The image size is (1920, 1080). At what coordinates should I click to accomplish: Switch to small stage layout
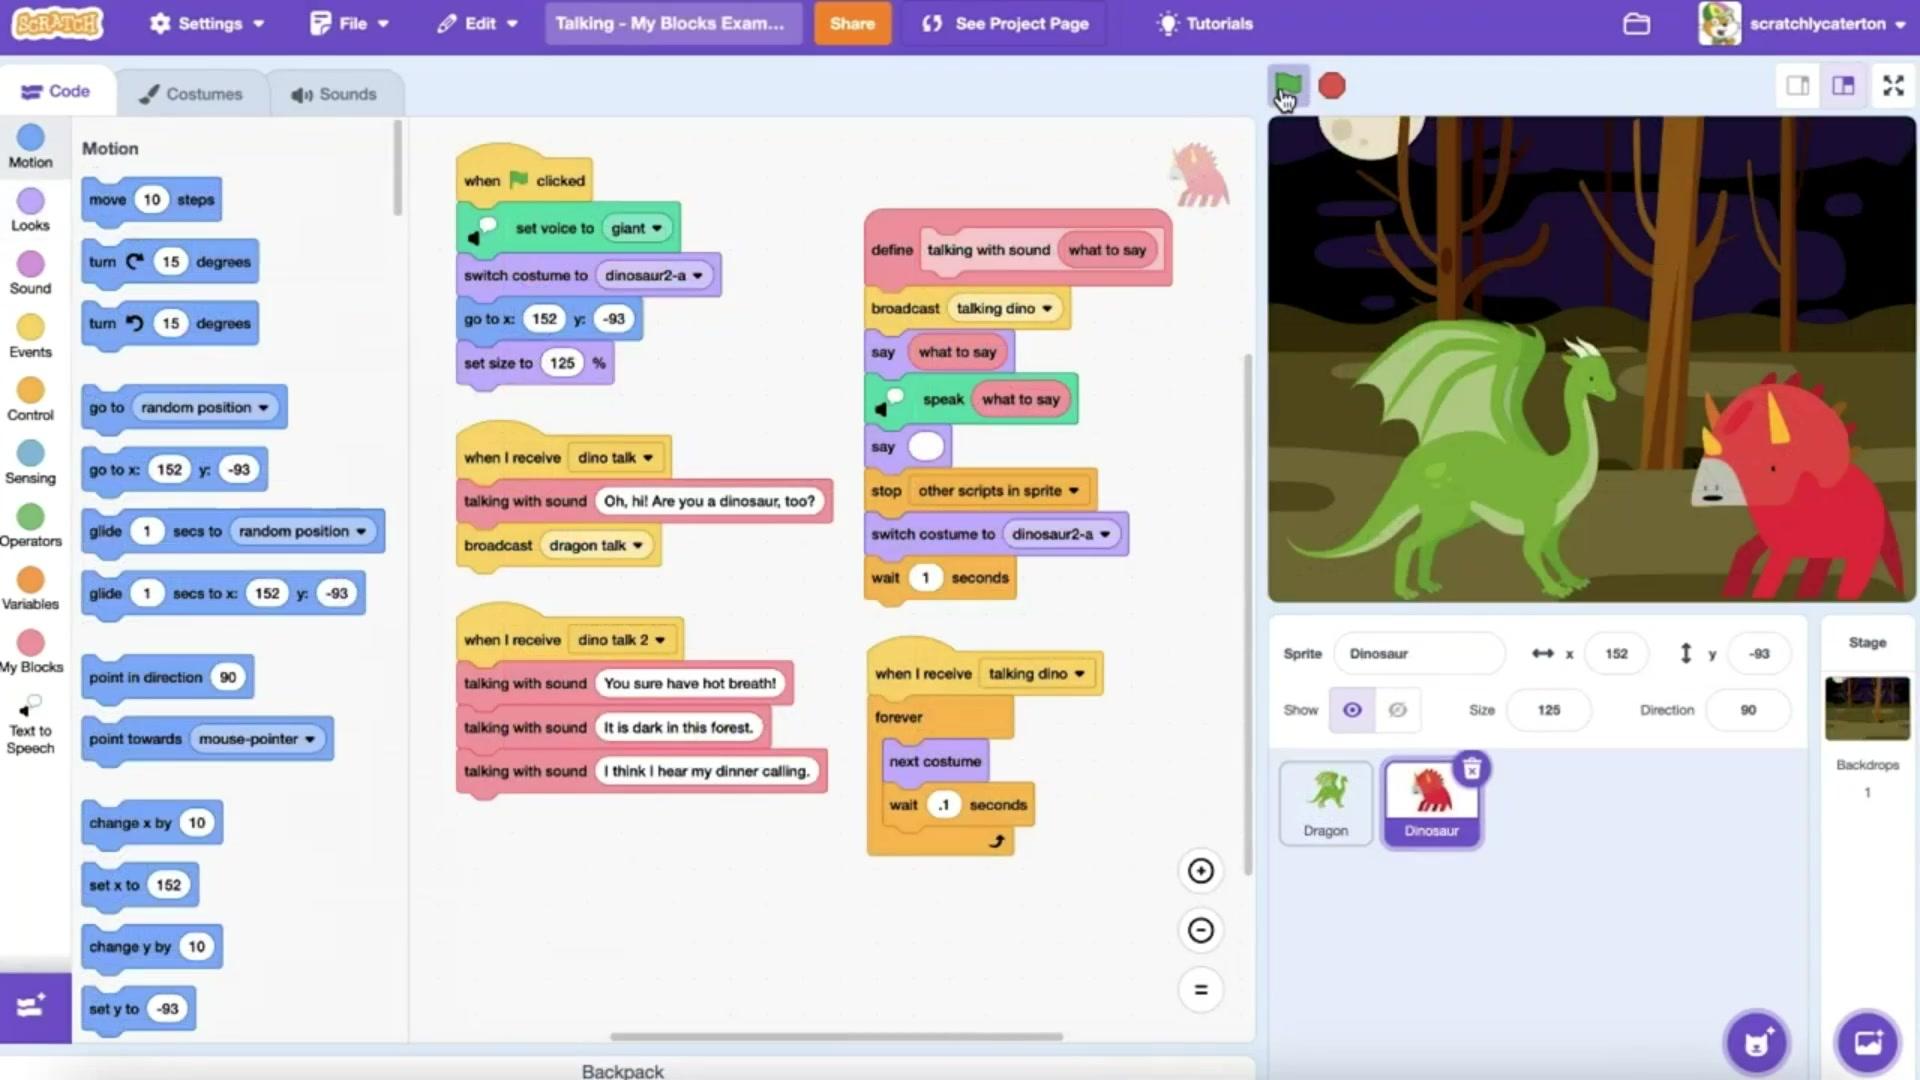point(1797,86)
